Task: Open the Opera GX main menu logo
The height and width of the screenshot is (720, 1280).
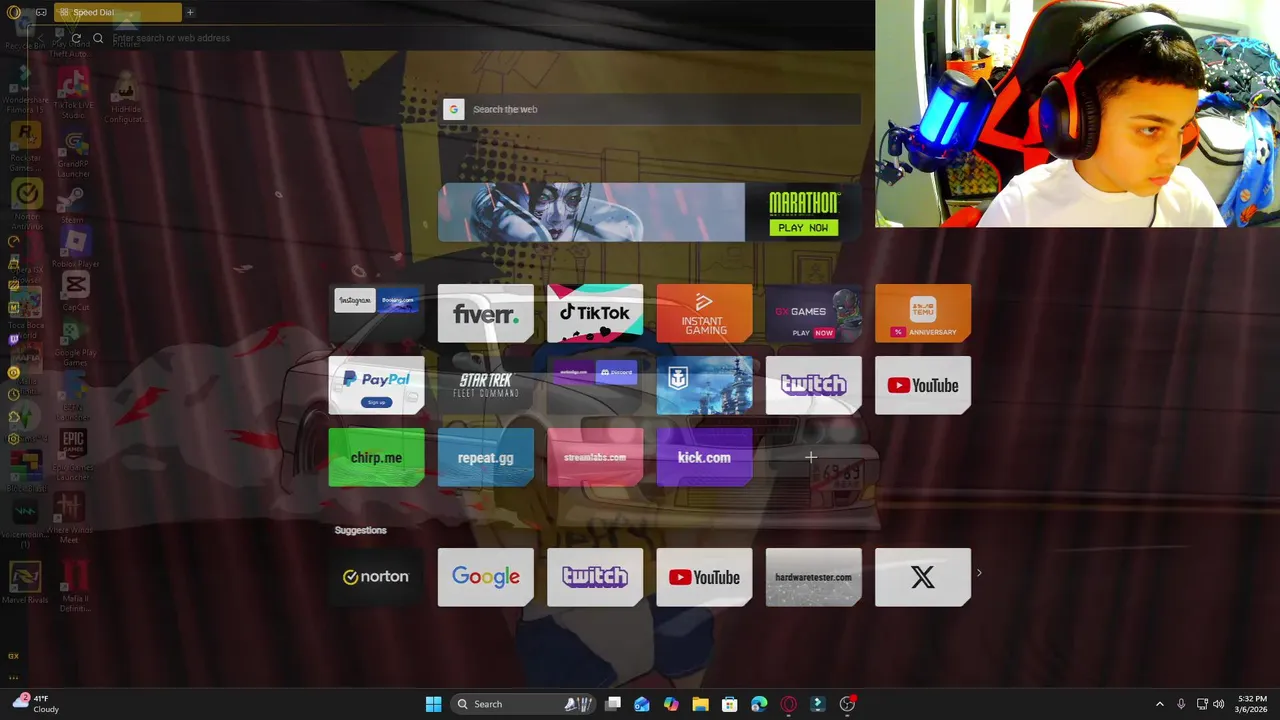Action: [13, 12]
